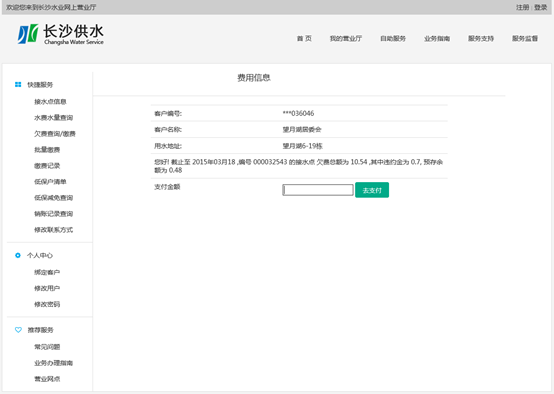Click the 客户名称 label
The image size is (554, 394).
pos(168,130)
